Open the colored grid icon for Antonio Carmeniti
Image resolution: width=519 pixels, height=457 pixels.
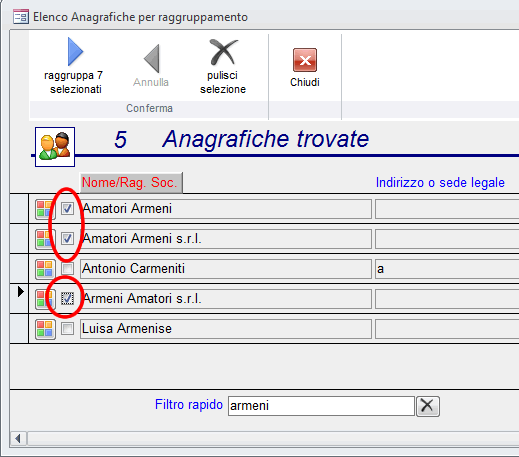coord(45,269)
